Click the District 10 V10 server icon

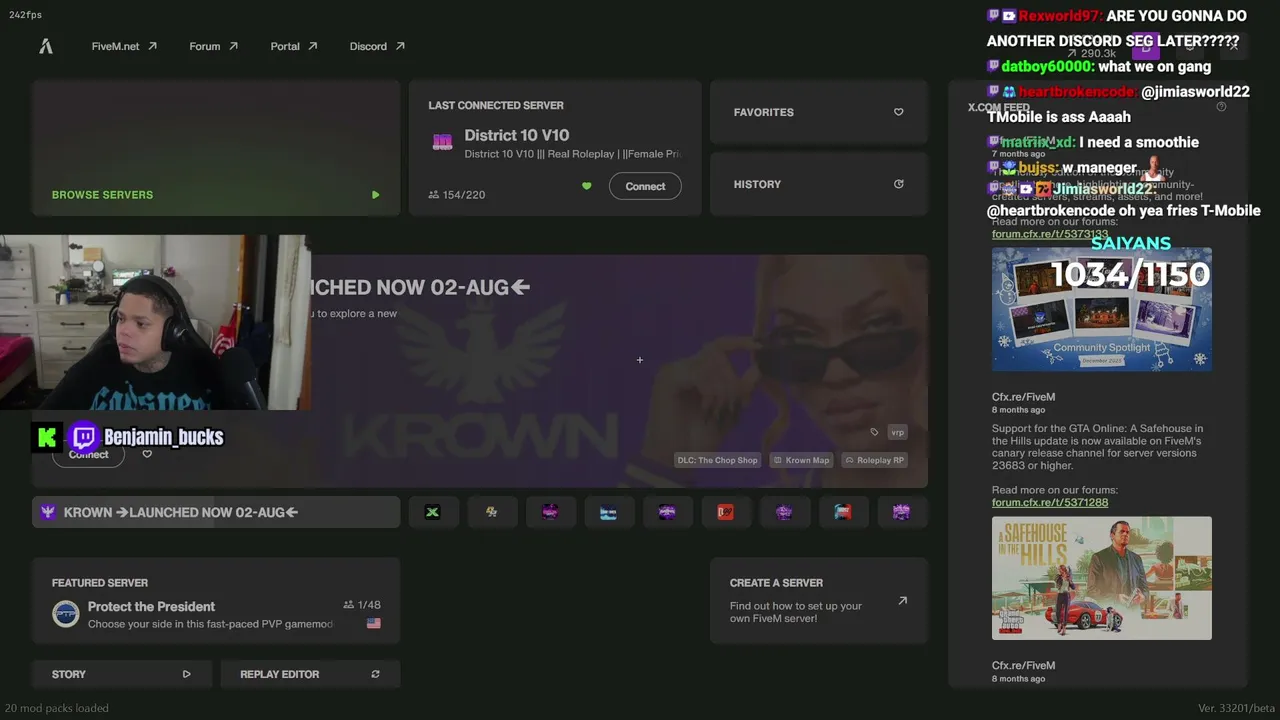[x=442, y=142]
